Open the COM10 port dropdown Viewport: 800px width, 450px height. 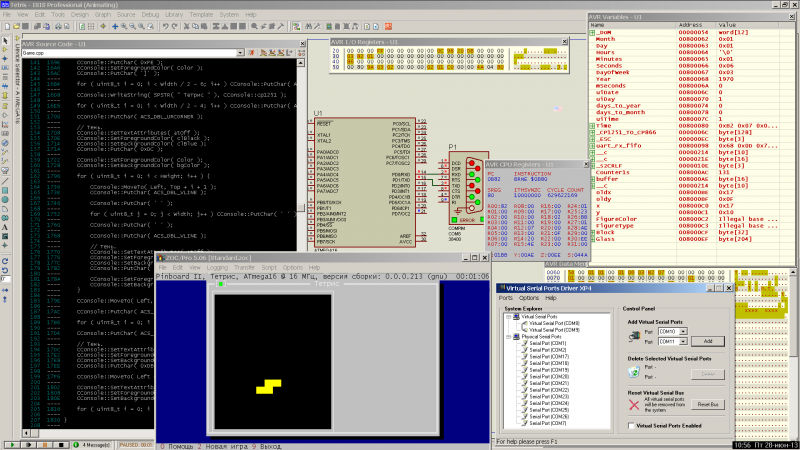tap(683, 330)
